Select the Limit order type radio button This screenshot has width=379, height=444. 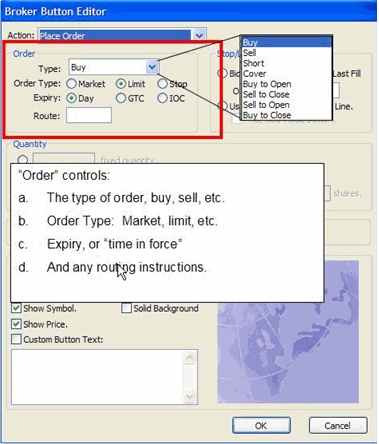[121, 84]
